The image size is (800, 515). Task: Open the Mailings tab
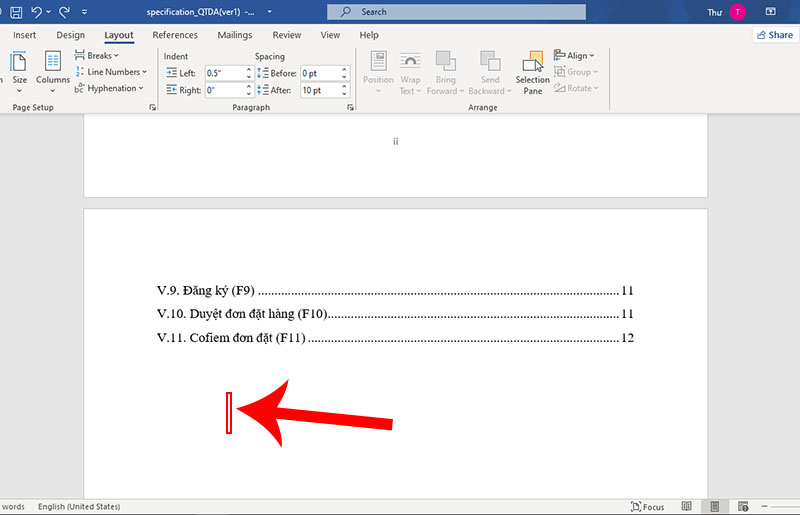pyautogui.click(x=235, y=35)
